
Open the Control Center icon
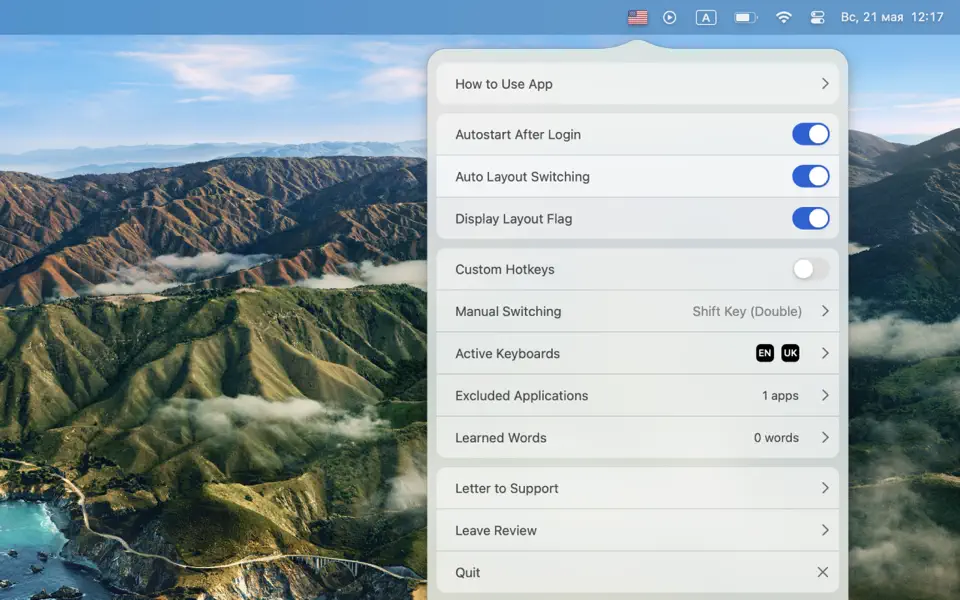pos(818,16)
